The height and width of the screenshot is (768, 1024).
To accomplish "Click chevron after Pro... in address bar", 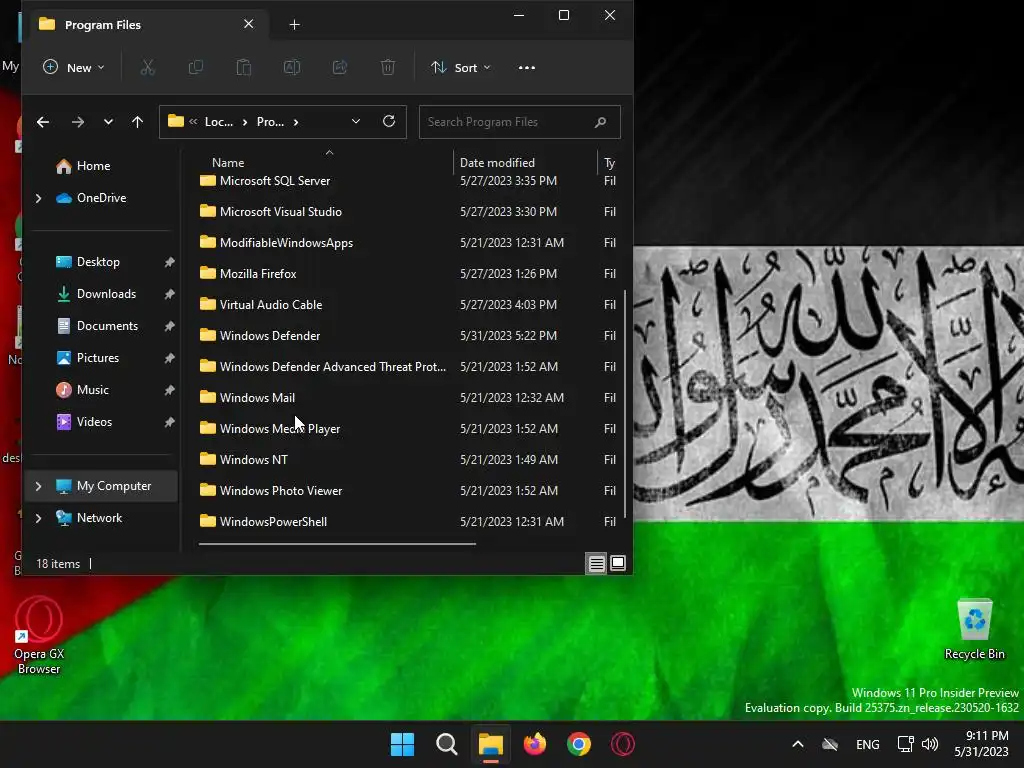I will (x=296, y=122).
